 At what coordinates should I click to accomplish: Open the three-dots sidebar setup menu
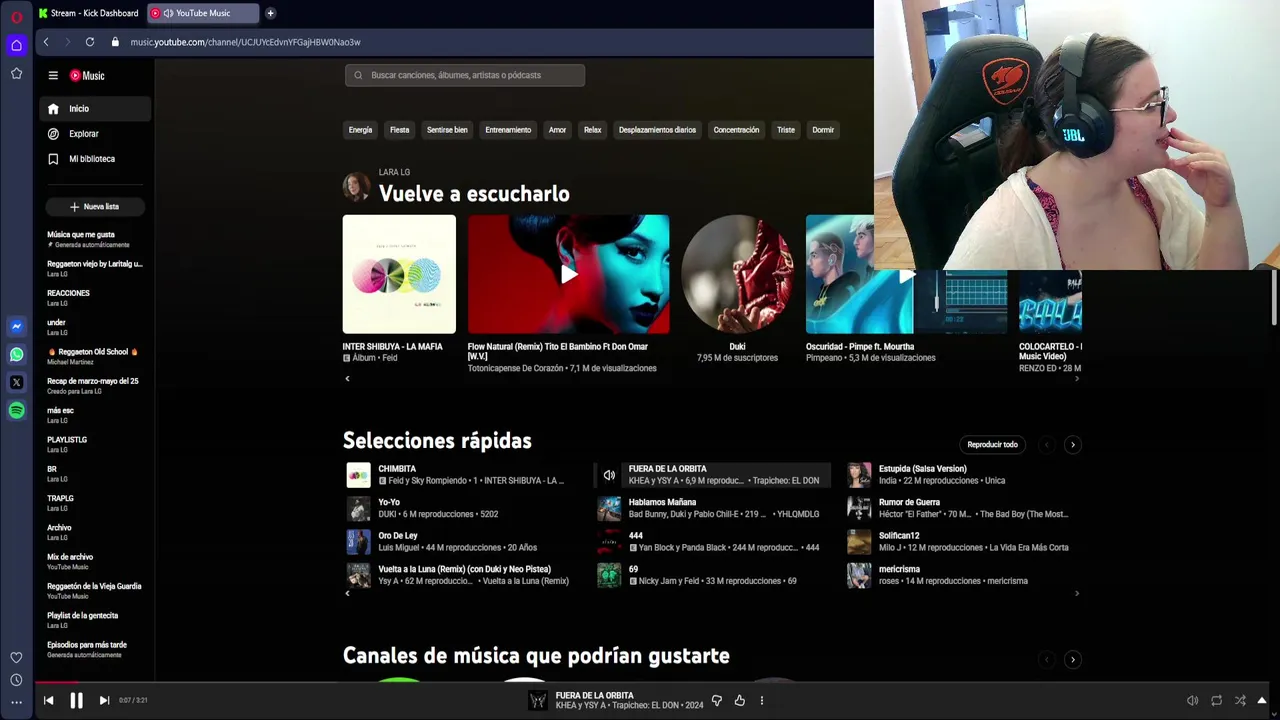(16, 702)
